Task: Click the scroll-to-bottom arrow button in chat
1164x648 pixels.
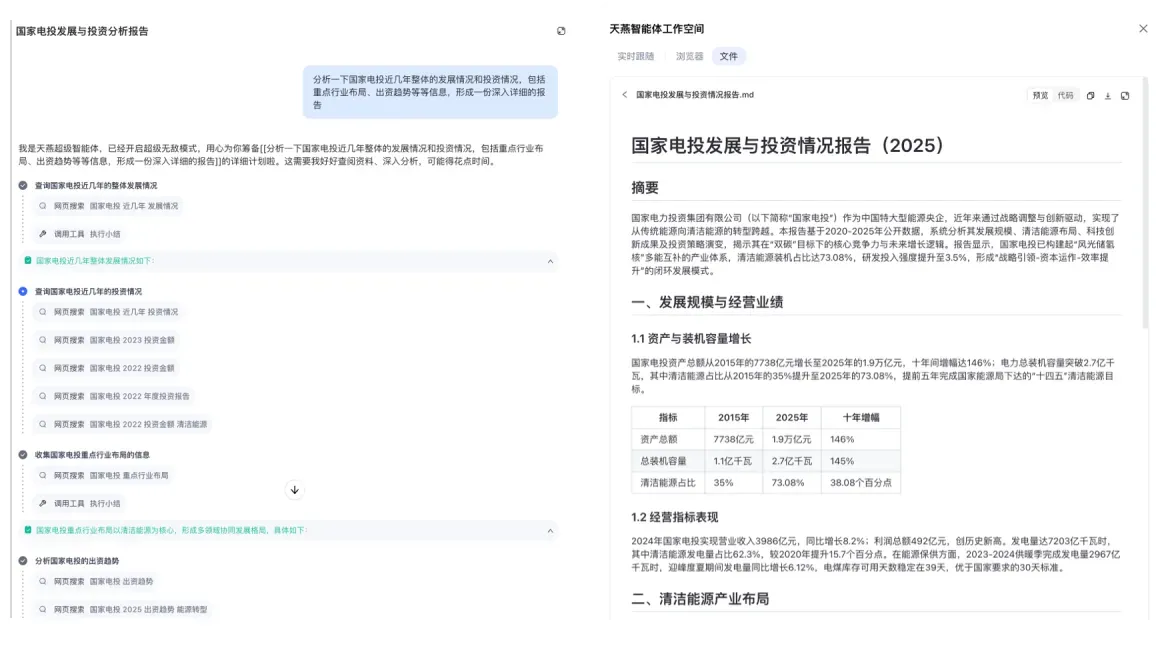Action: pyautogui.click(x=294, y=490)
